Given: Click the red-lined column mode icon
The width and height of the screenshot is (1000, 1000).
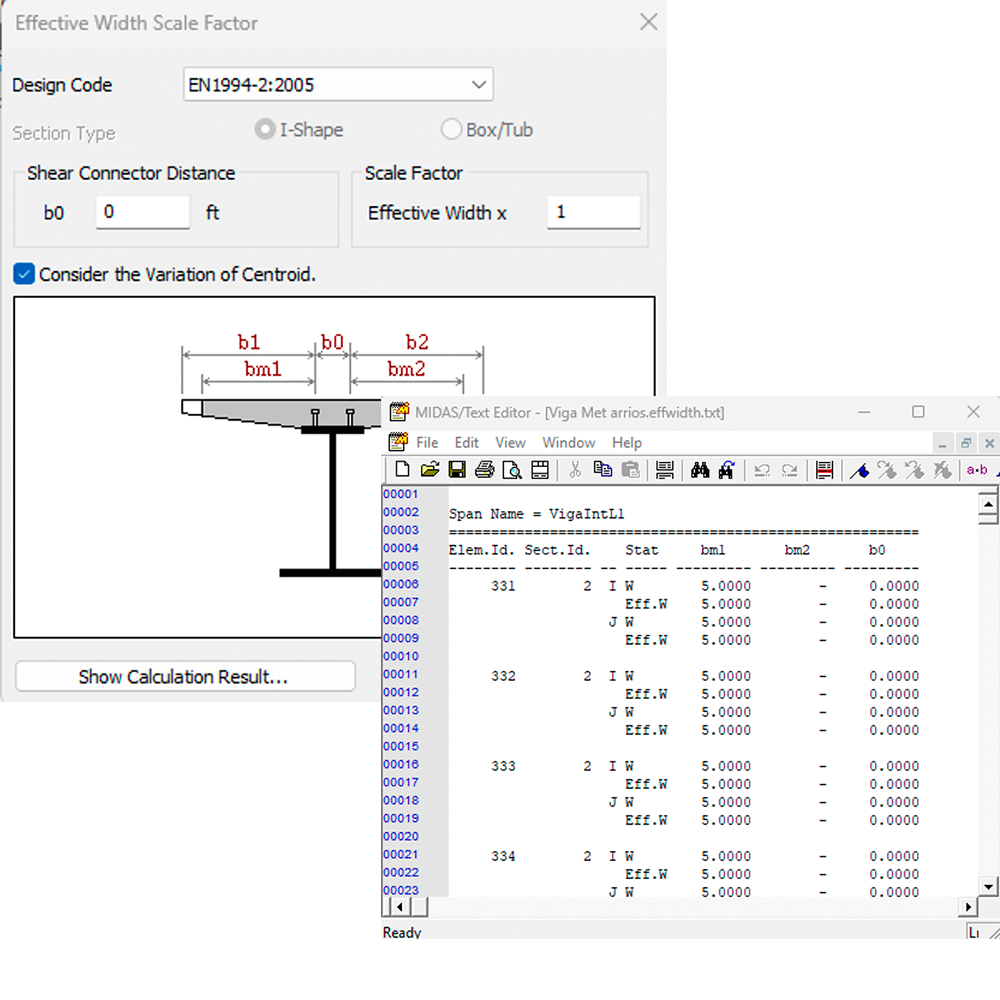Looking at the screenshot, I should [x=825, y=470].
